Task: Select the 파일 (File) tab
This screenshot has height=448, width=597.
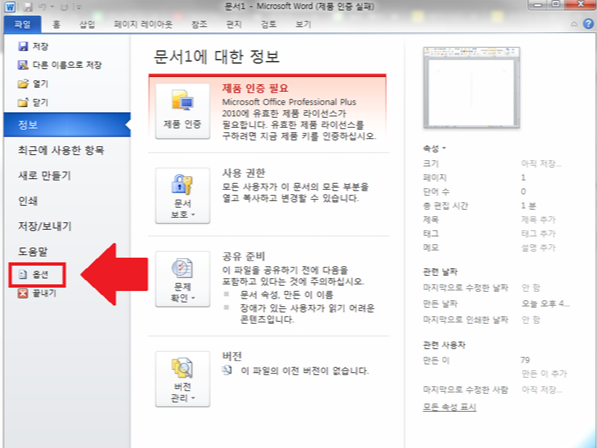Action: pos(22,25)
